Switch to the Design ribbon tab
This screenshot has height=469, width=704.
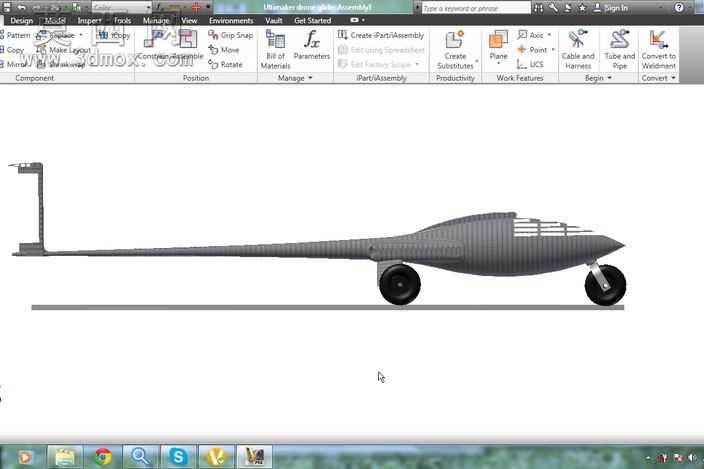(x=21, y=21)
